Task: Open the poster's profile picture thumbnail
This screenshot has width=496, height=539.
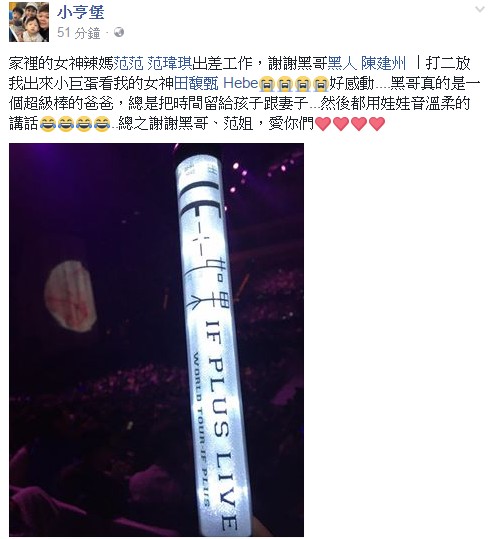Action: (29, 22)
